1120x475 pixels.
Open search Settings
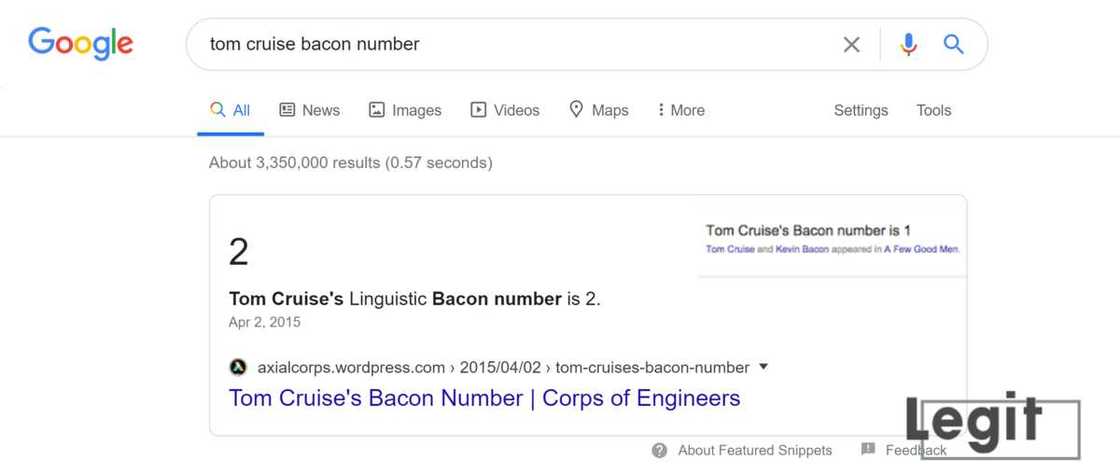coord(860,110)
